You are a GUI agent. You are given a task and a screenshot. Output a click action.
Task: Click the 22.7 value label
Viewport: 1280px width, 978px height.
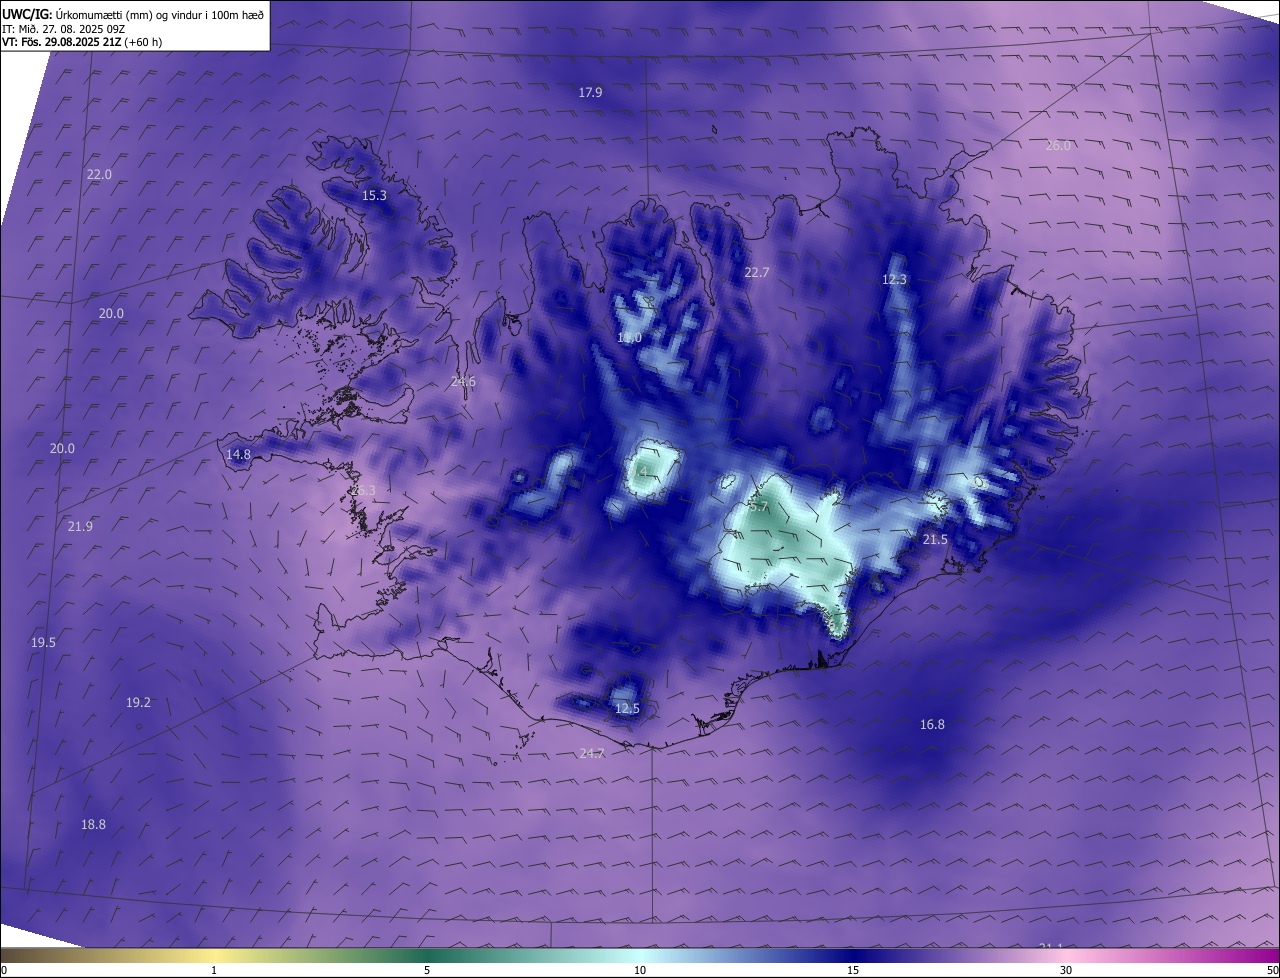[757, 272]
